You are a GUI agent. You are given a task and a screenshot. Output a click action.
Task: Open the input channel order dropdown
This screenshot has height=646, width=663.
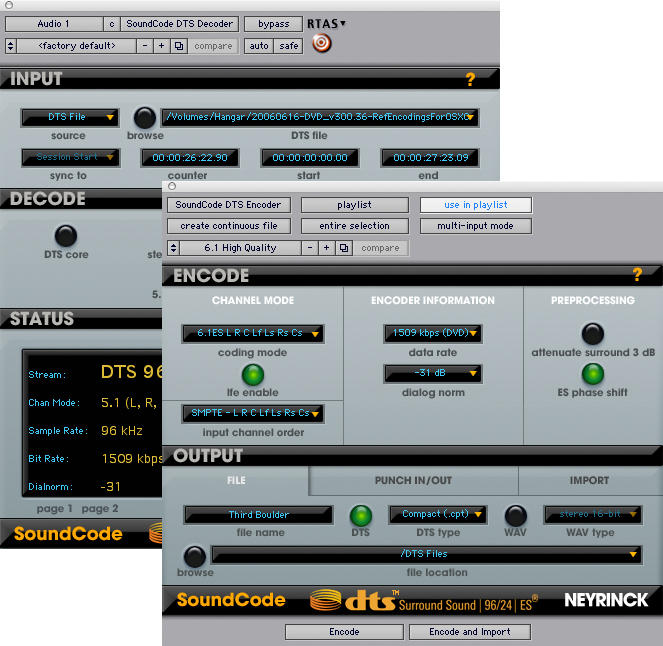(253, 413)
